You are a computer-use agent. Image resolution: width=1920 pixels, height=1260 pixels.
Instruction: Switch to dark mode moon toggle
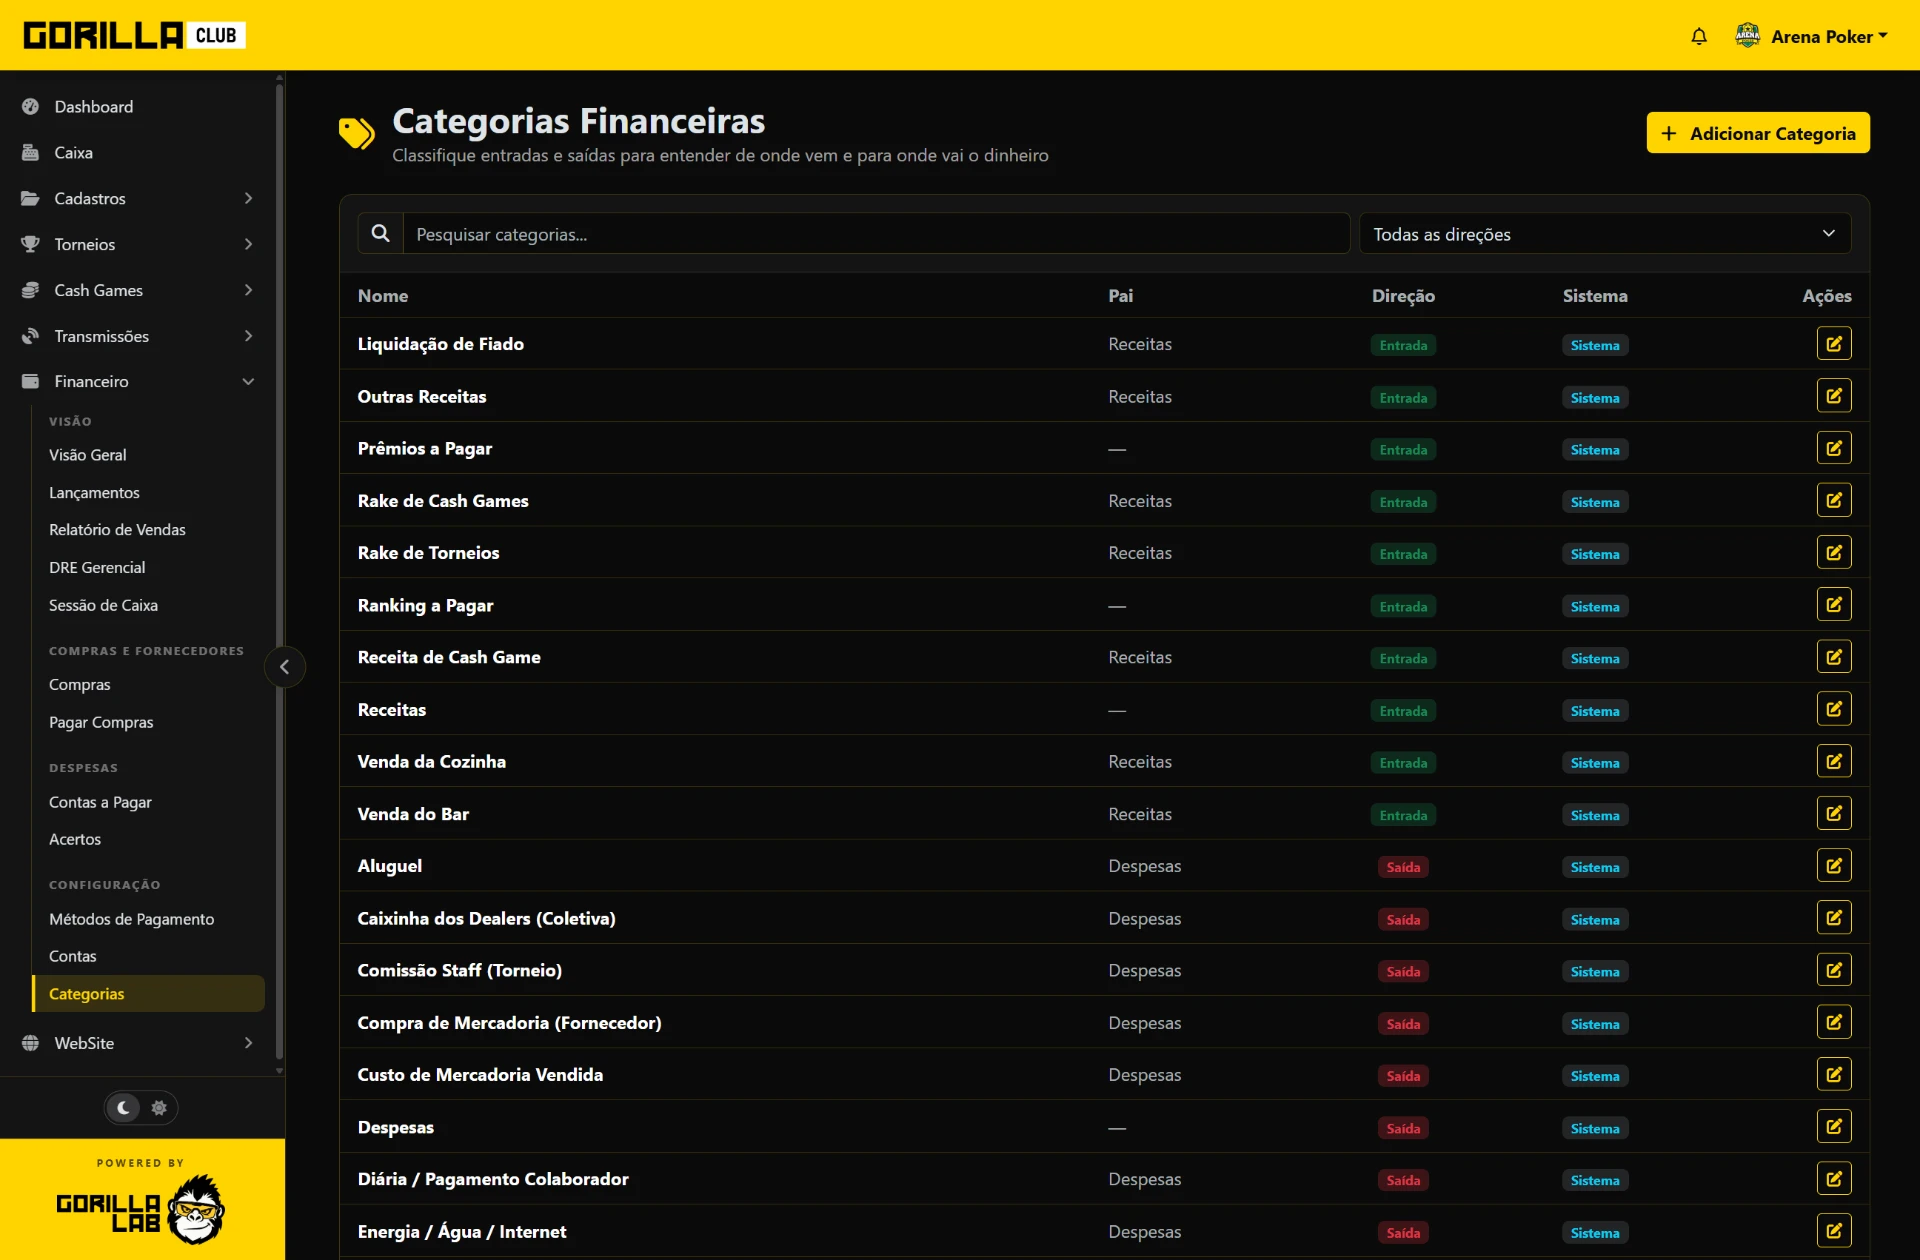(123, 1107)
